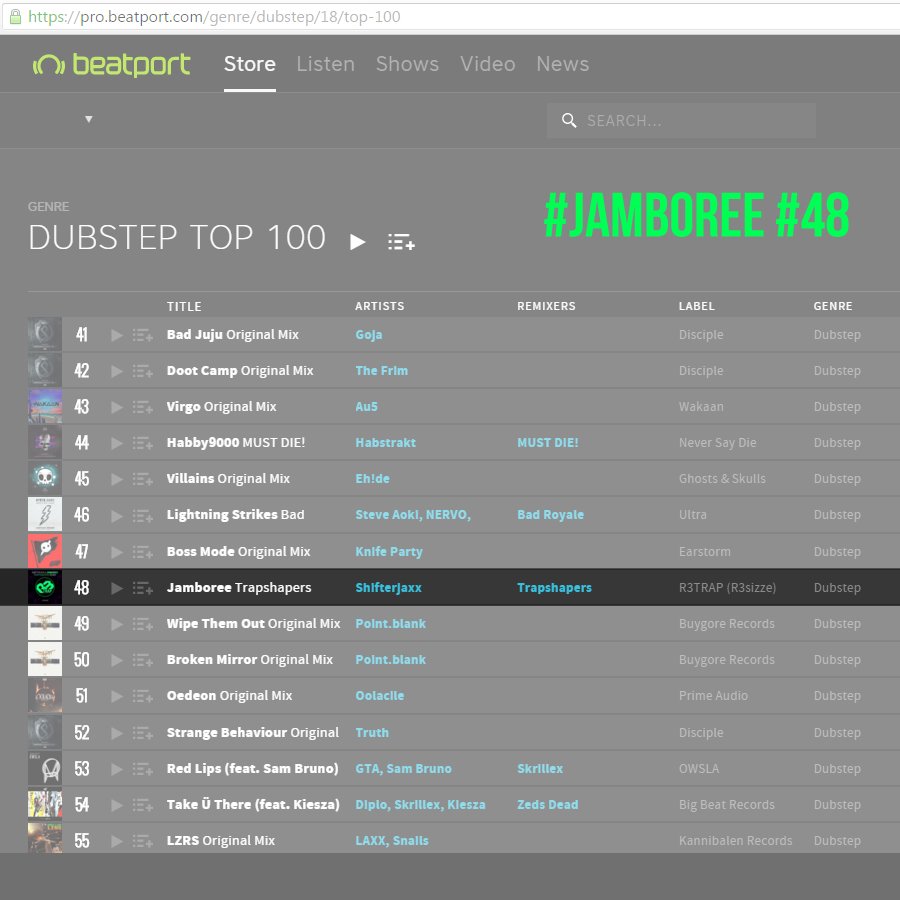Add Broken Mirror to queue
Image resolution: width=900 pixels, height=900 pixels.
click(142, 660)
